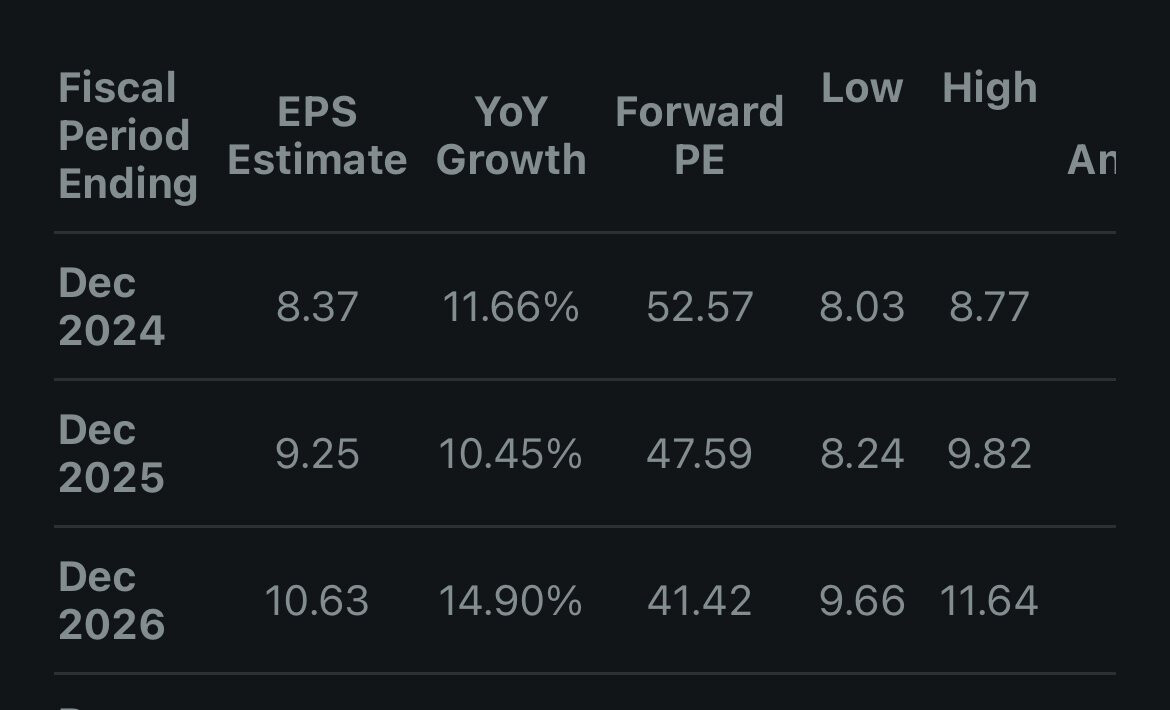Click the 47.59 forward PE value
Viewport: 1170px width, 710px height.
(x=699, y=454)
